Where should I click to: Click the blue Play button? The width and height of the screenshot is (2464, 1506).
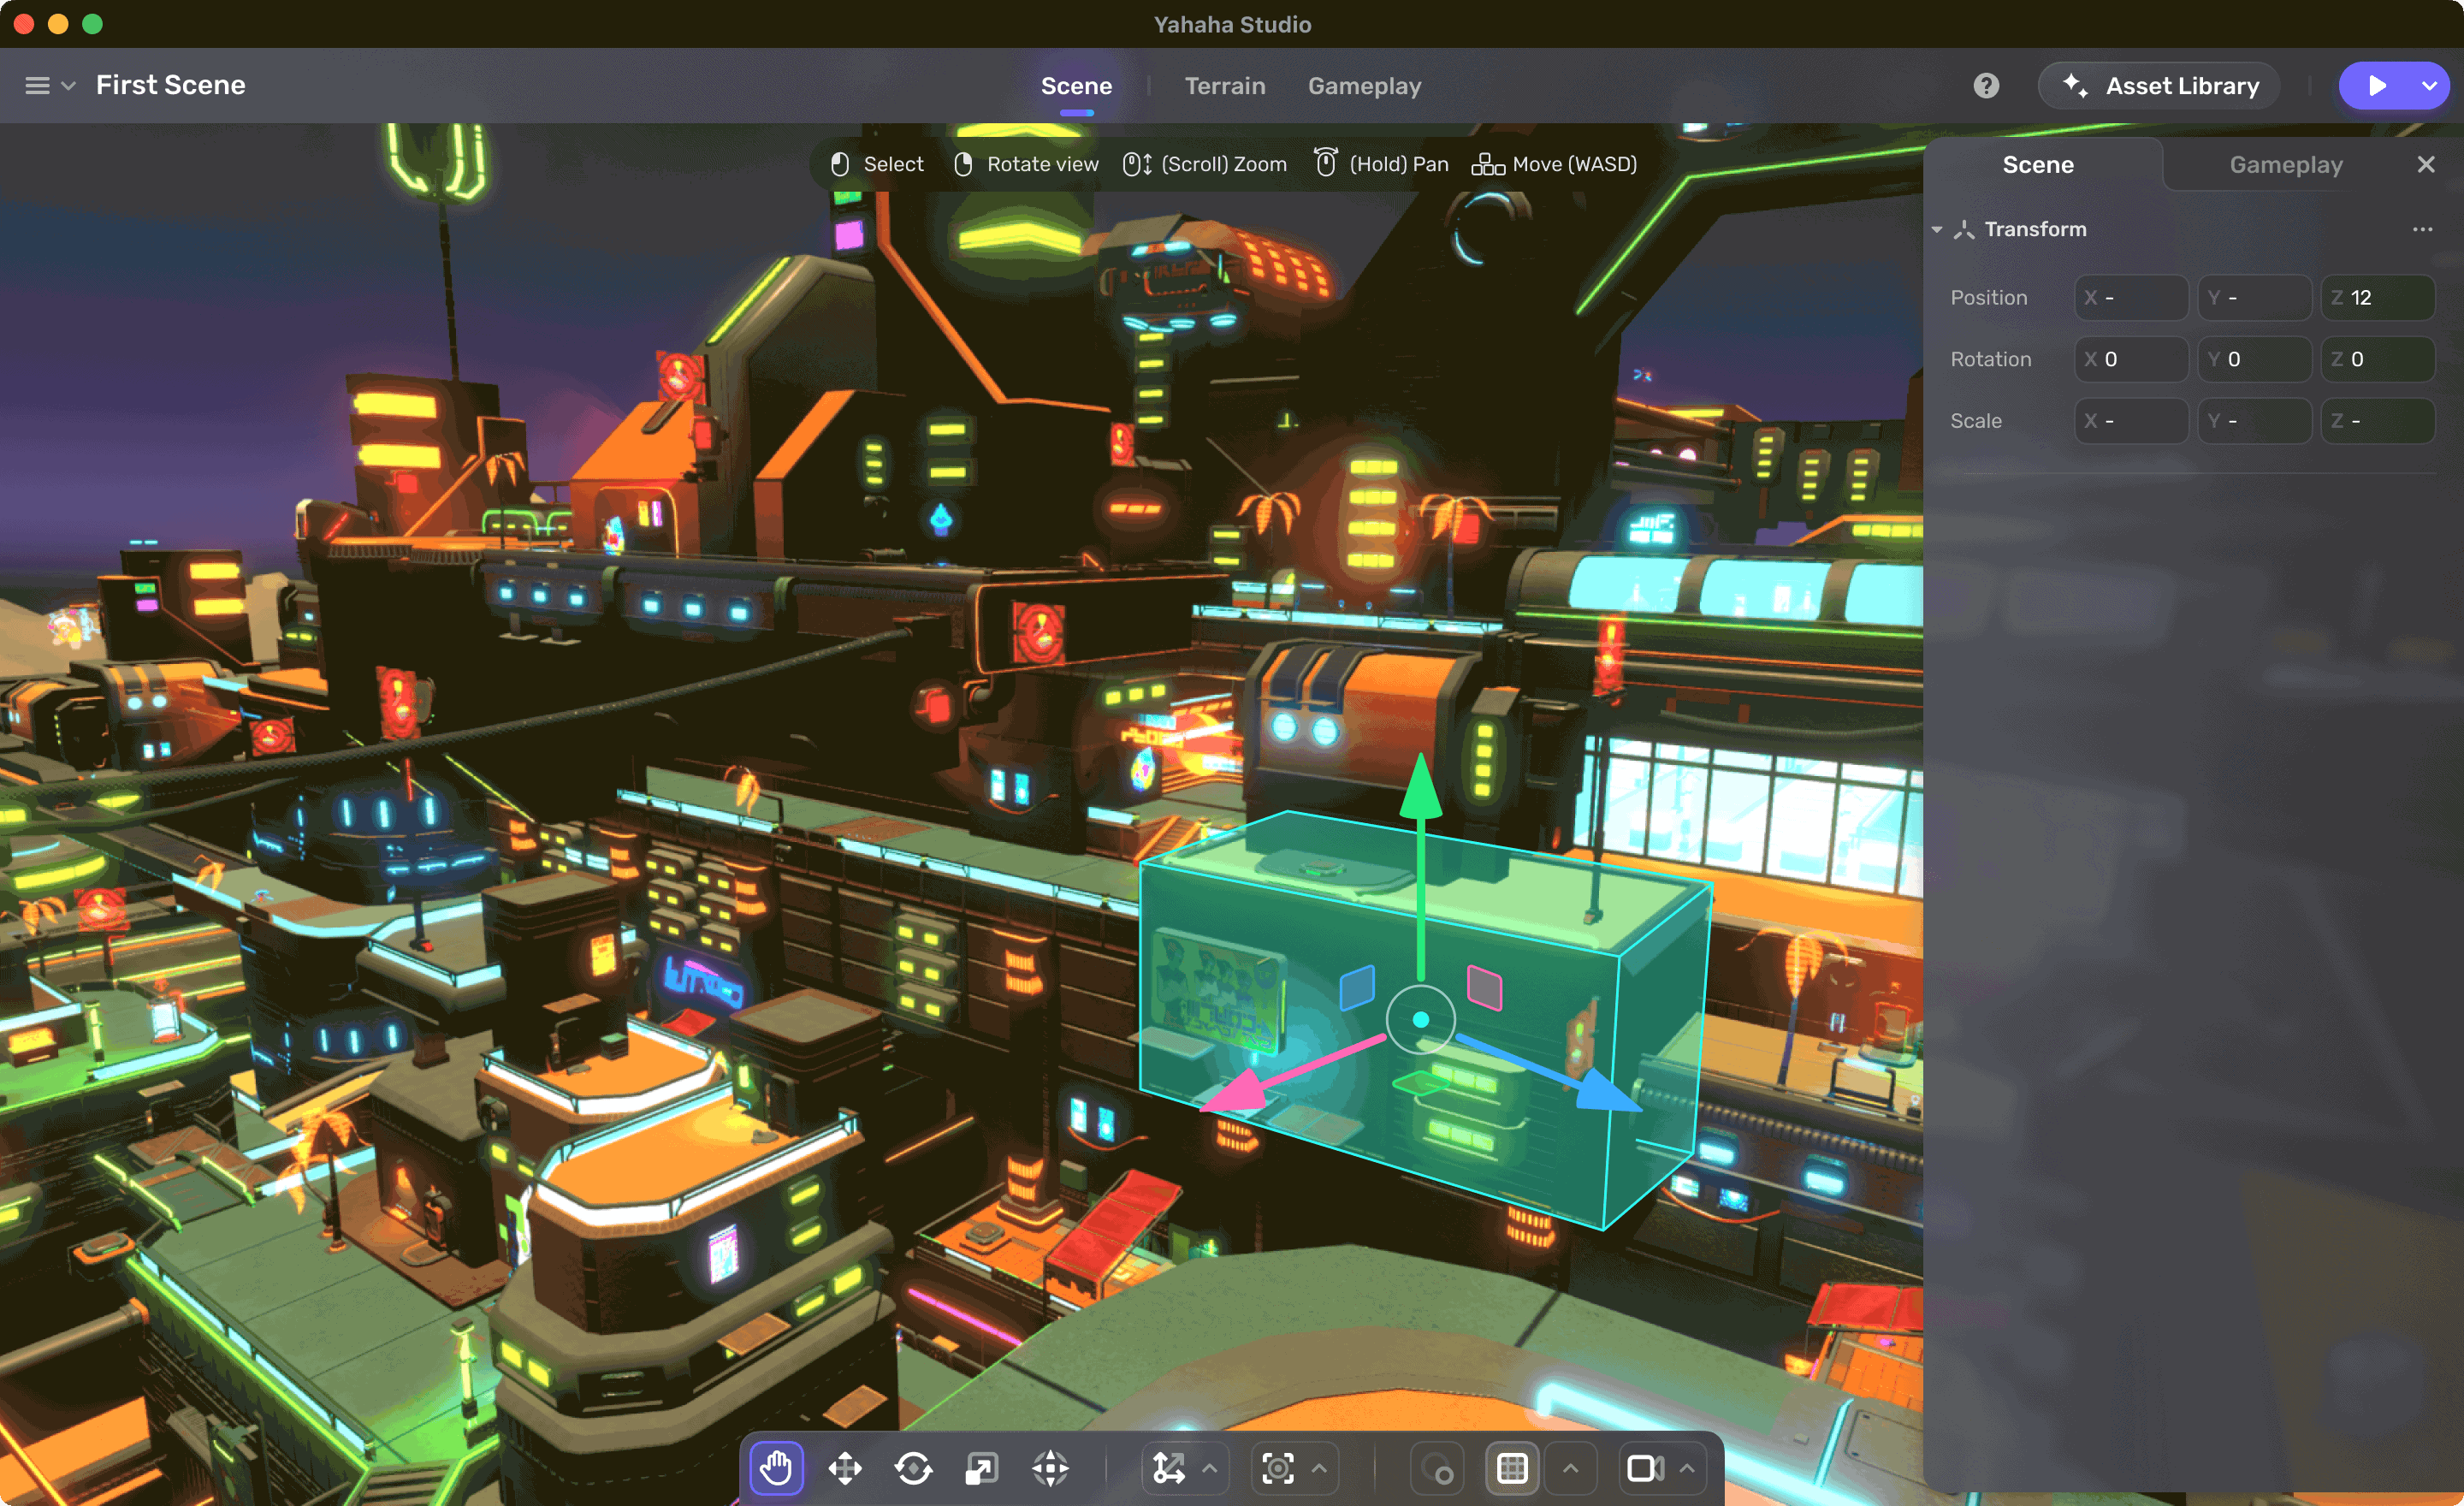click(2376, 86)
